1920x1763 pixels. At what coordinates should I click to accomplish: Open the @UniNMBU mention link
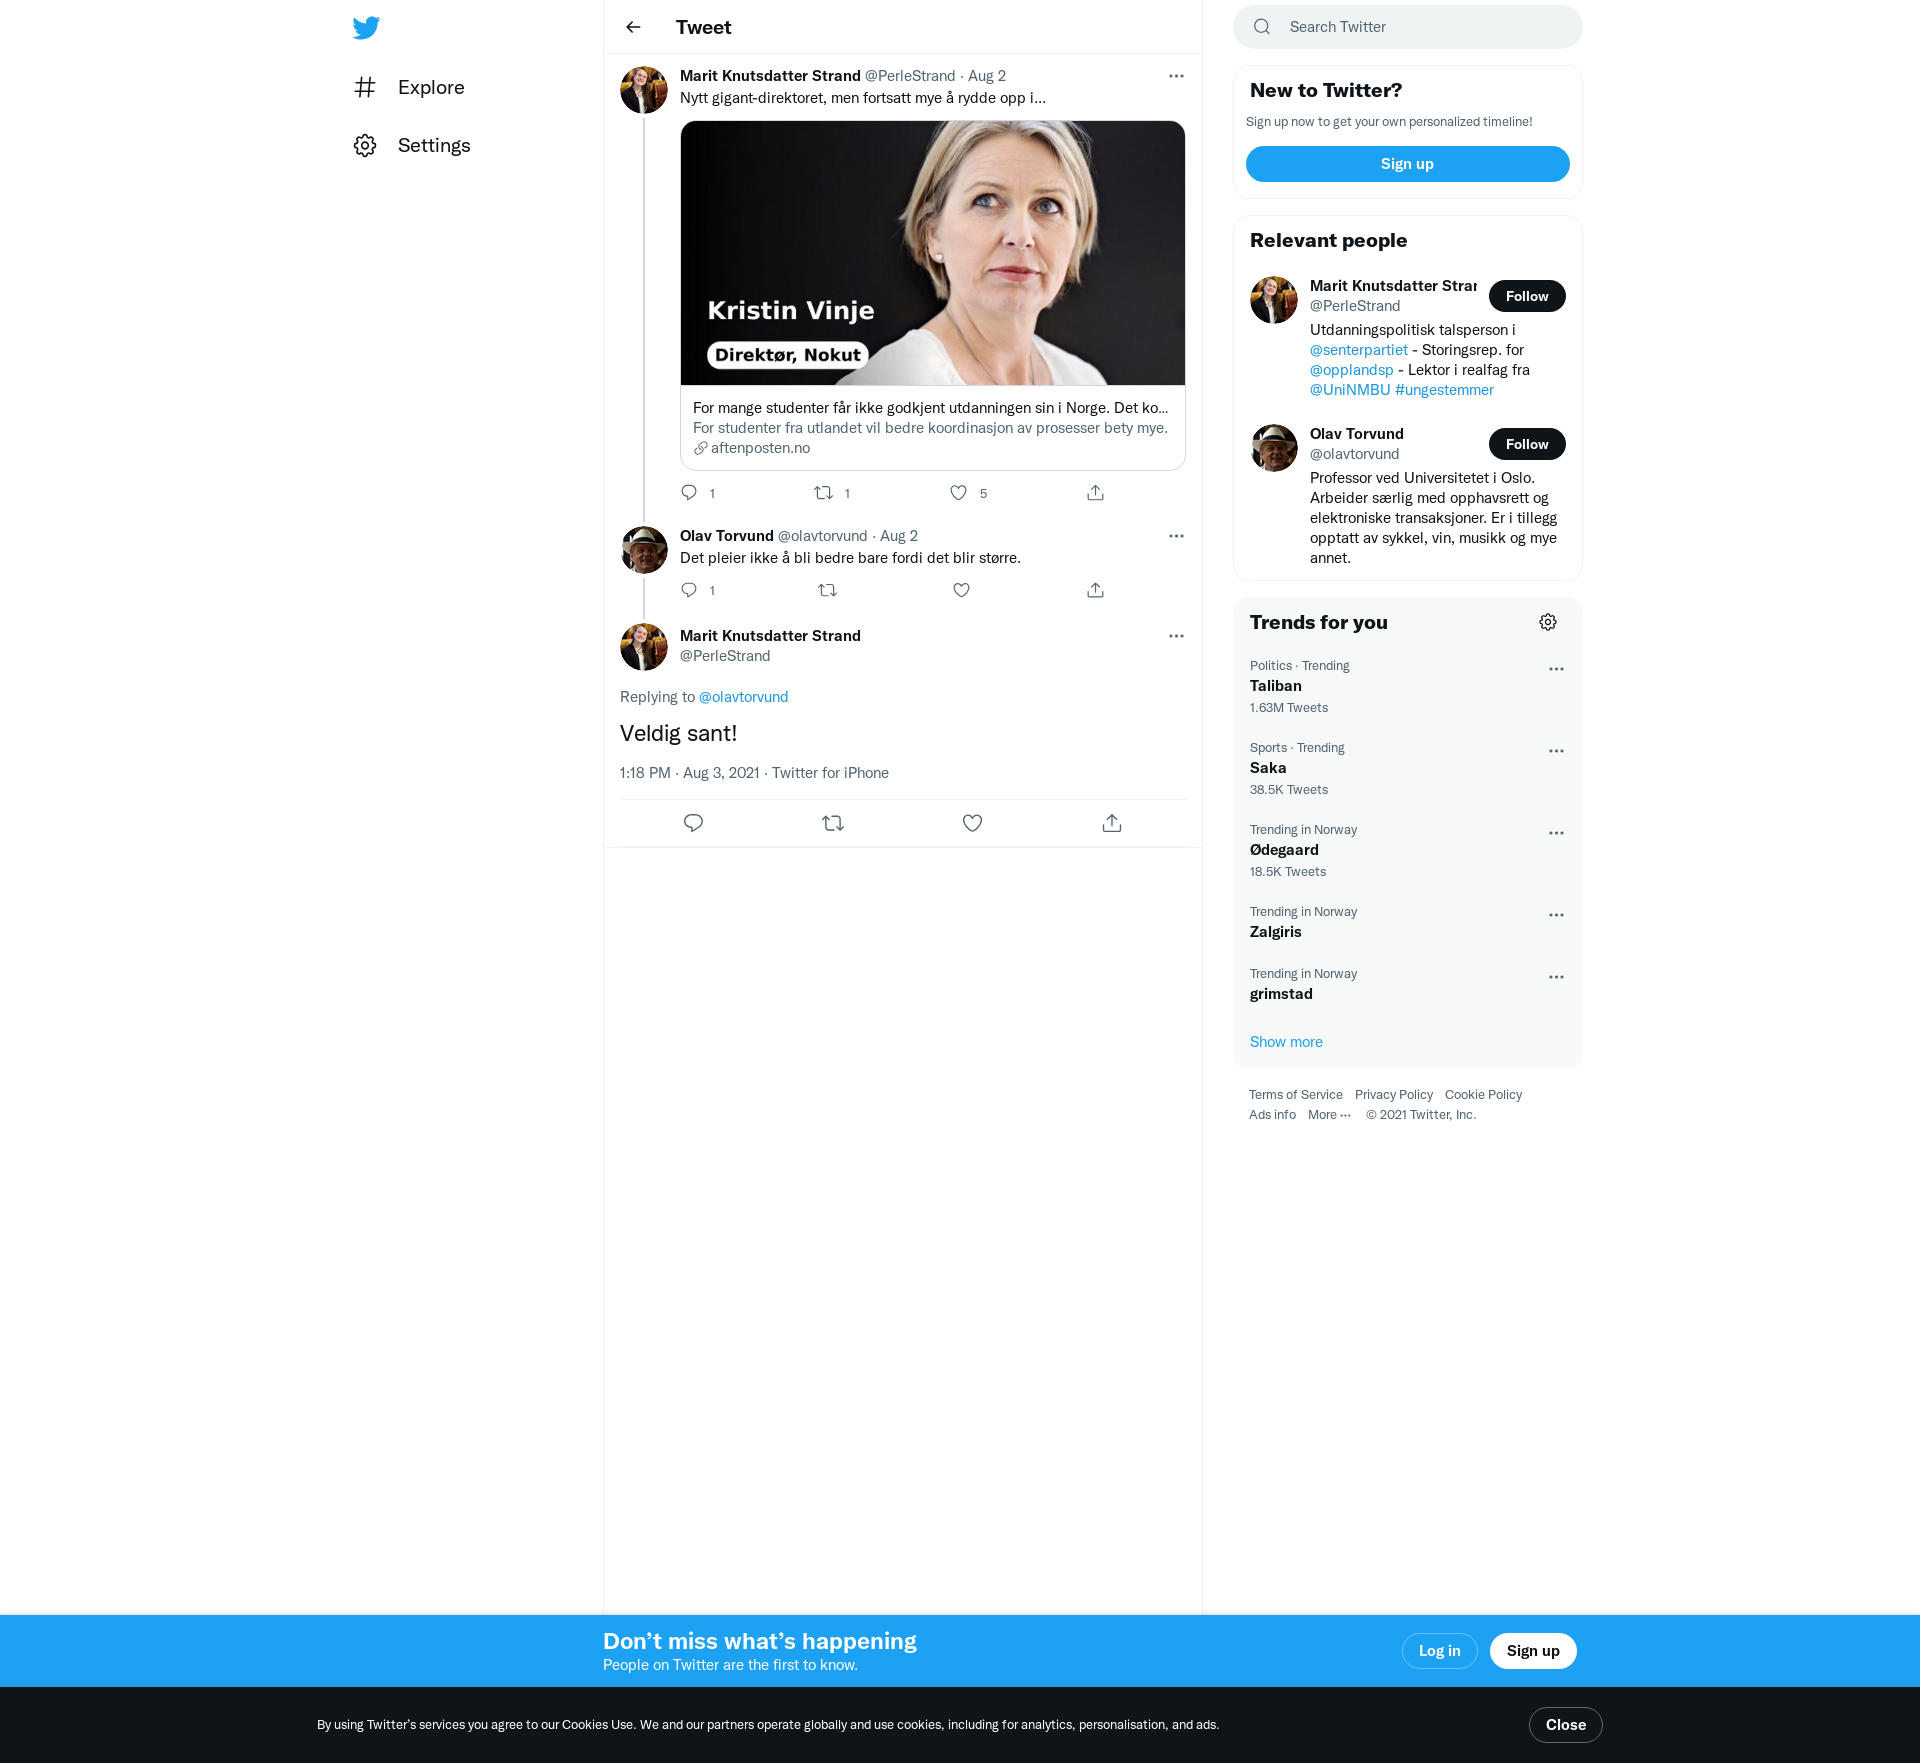tap(1350, 390)
